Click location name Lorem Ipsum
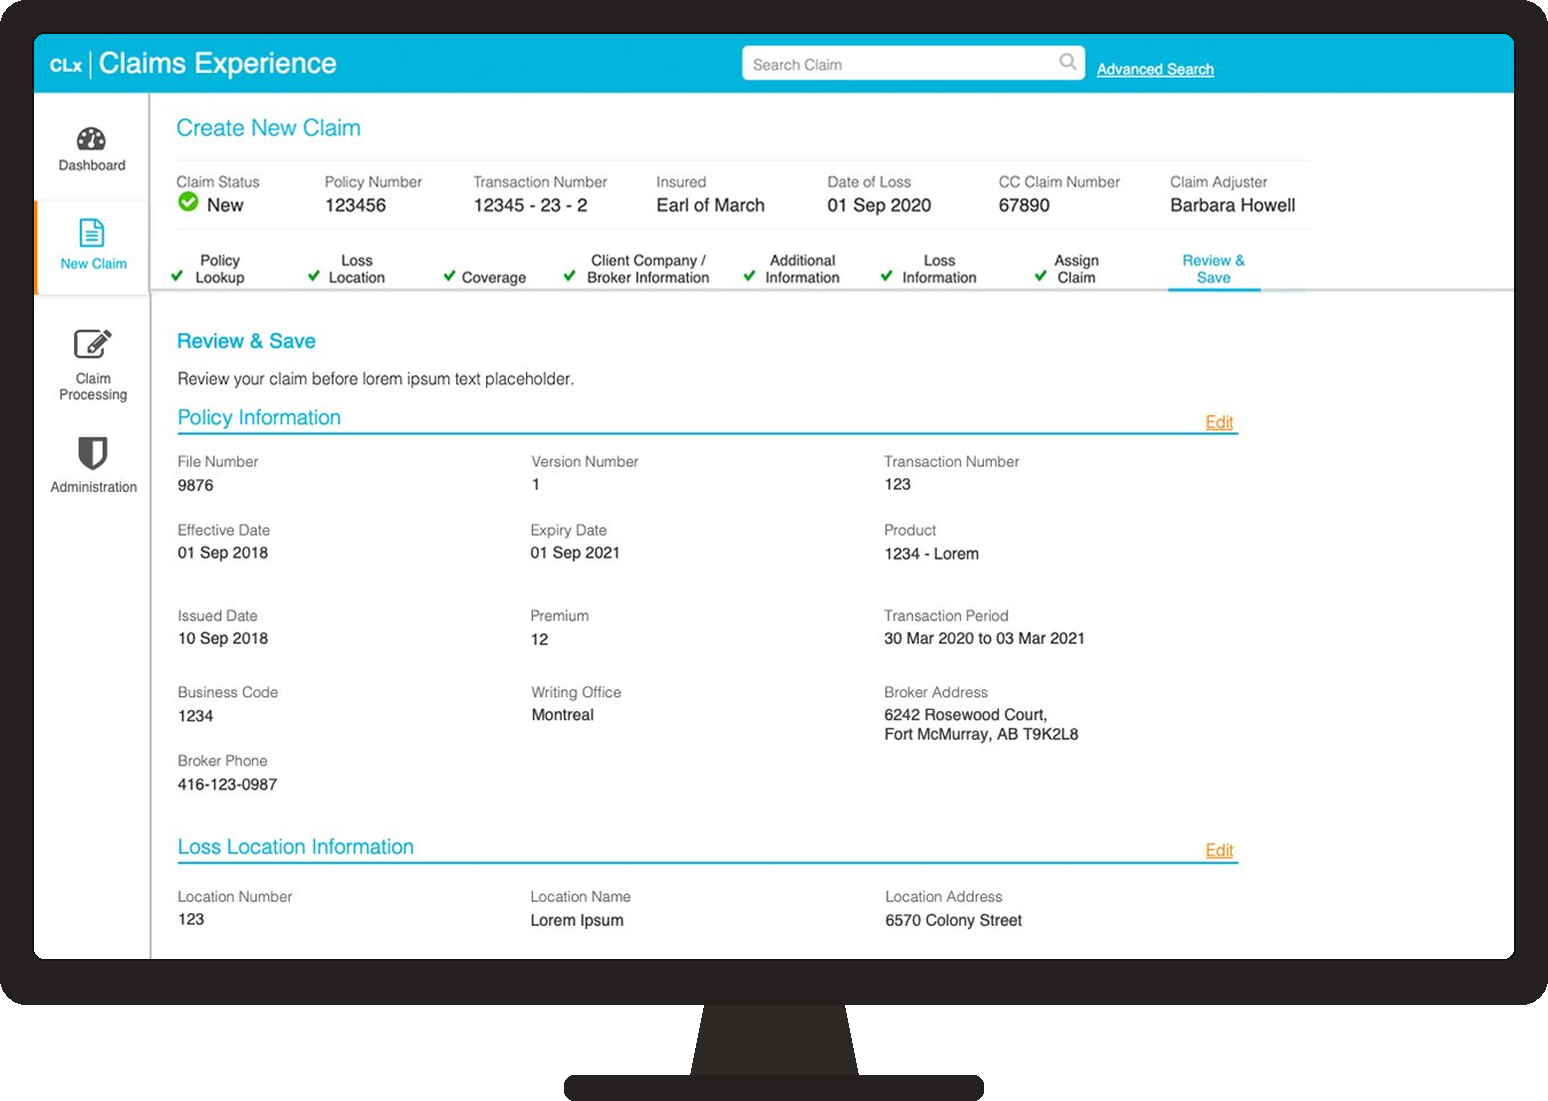 577,920
